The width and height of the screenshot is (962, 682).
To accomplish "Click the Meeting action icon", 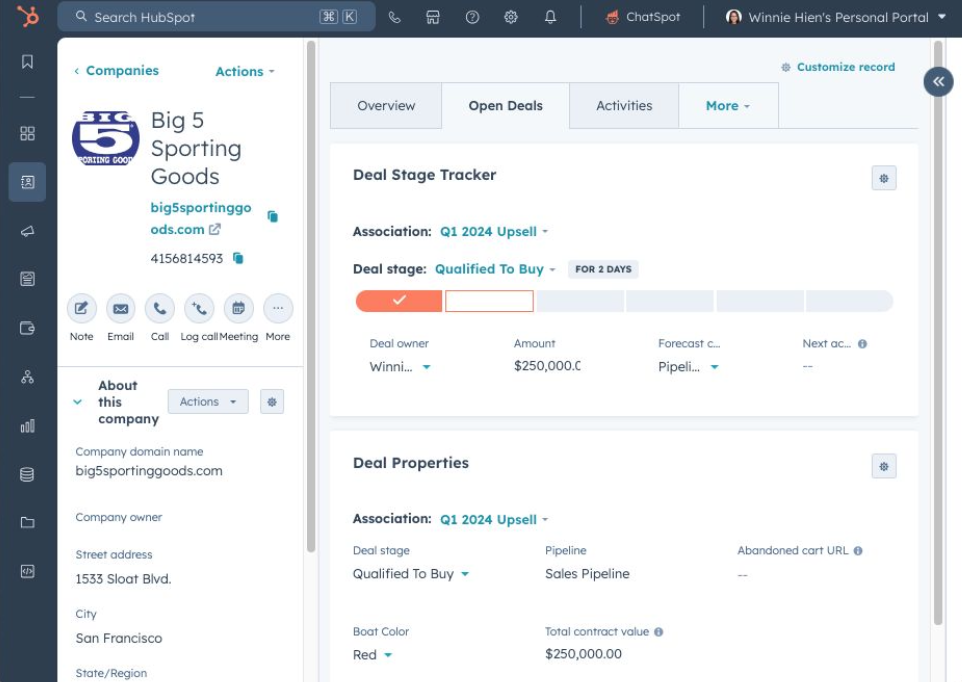I will pyautogui.click(x=239, y=308).
